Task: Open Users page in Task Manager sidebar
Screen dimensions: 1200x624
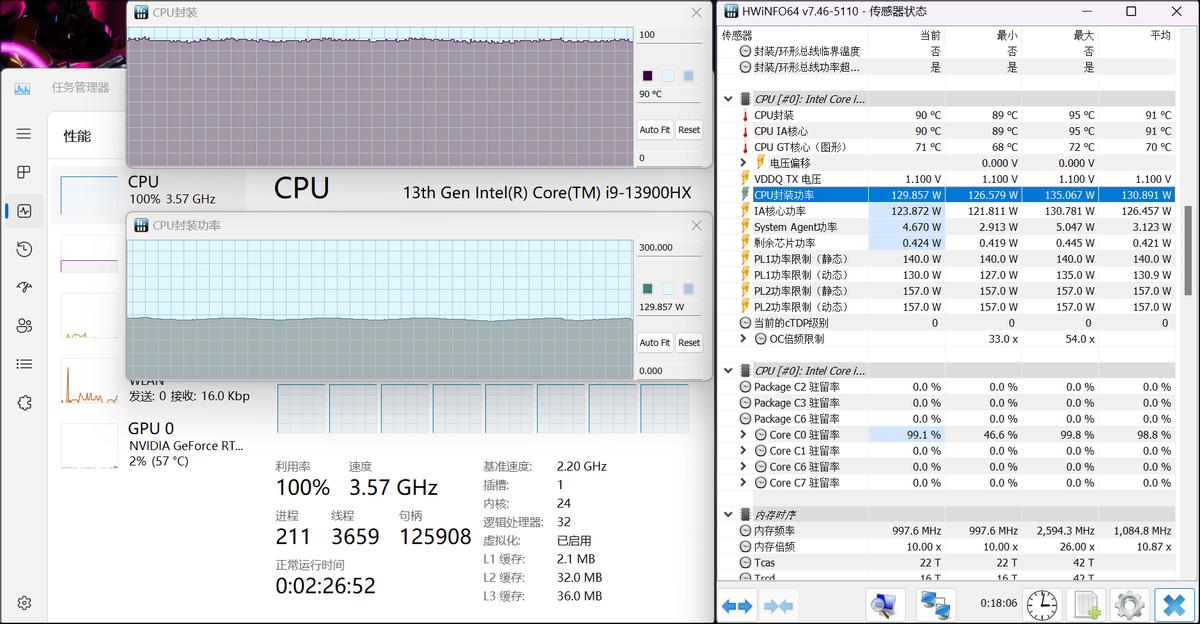Action: (24, 325)
